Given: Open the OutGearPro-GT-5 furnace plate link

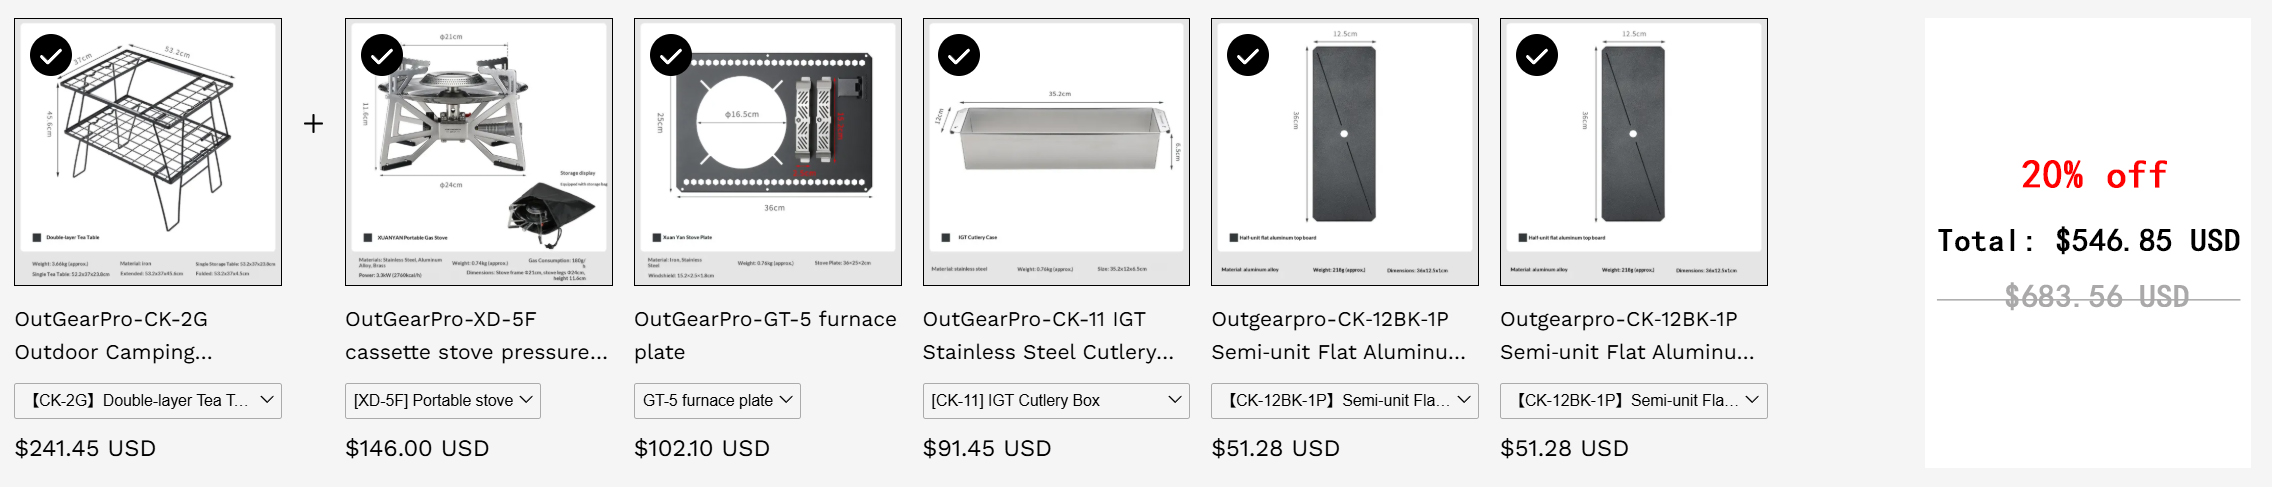Looking at the screenshot, I should point(765,335).
